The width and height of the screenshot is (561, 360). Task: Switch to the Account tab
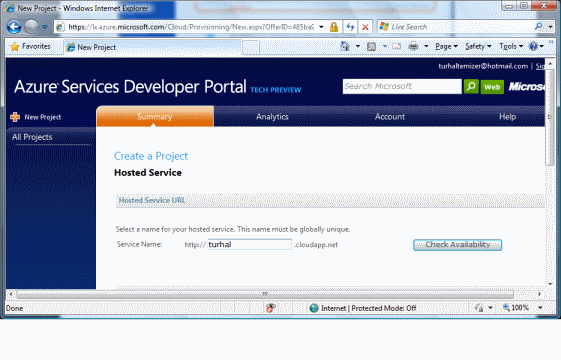coord(390,117)
